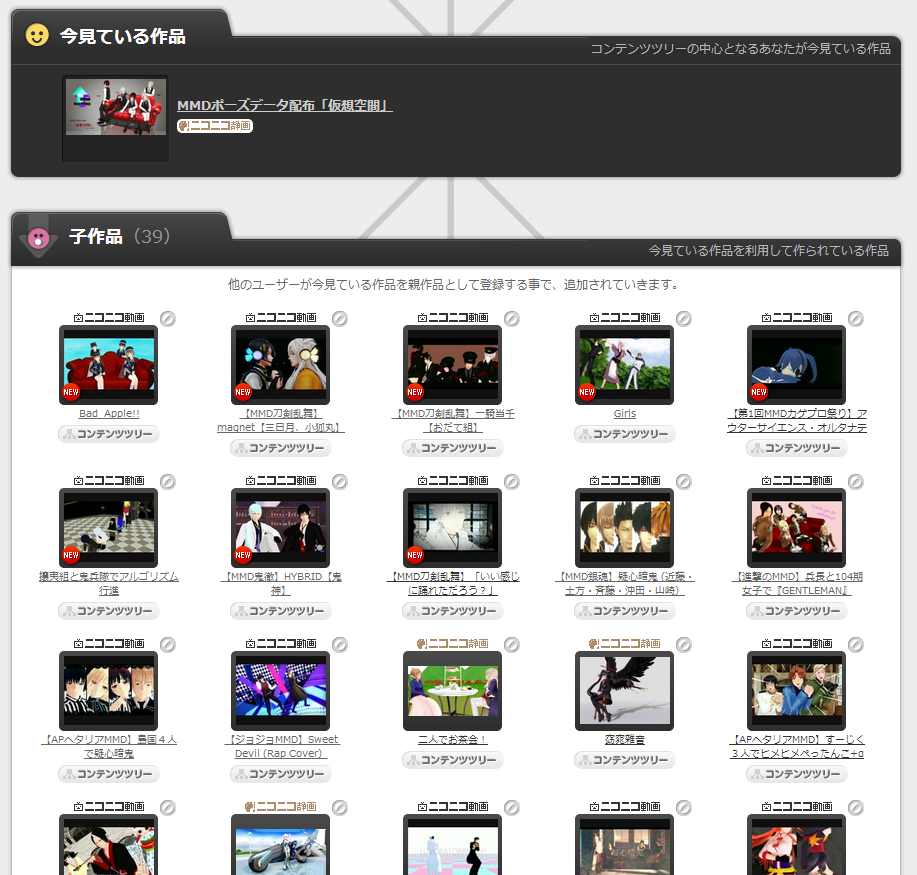Image resolution: width=917 pixels, height=875 pixels.
Task: Click the ニコニコ動画 logo above Girls thumbnail
Action: [x=625, y=318]
